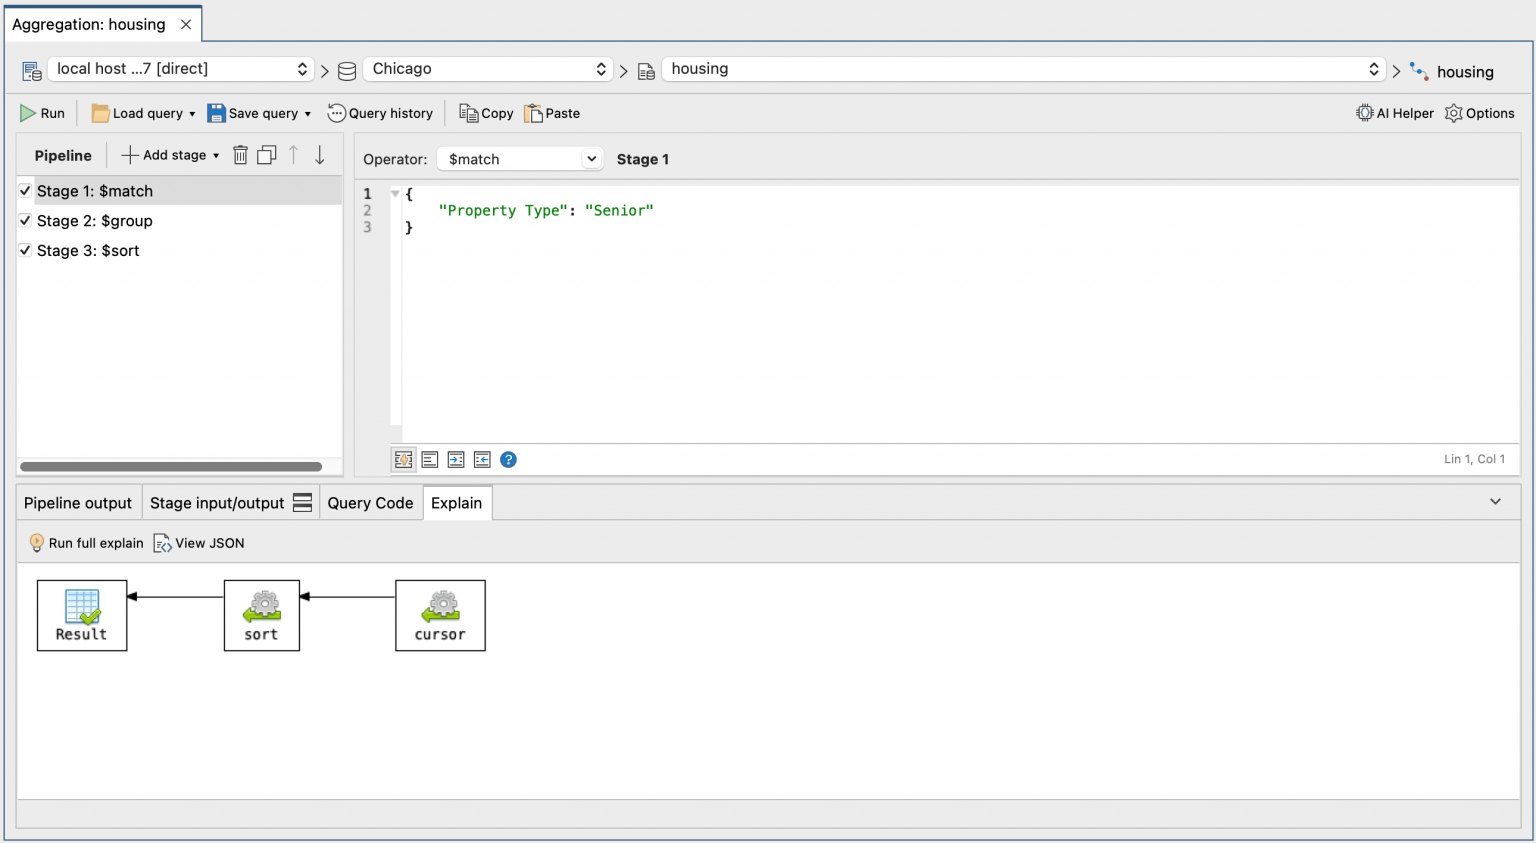Move stage down with the down arrow
Screen dimensions: 1536x843
pos(320,155)
